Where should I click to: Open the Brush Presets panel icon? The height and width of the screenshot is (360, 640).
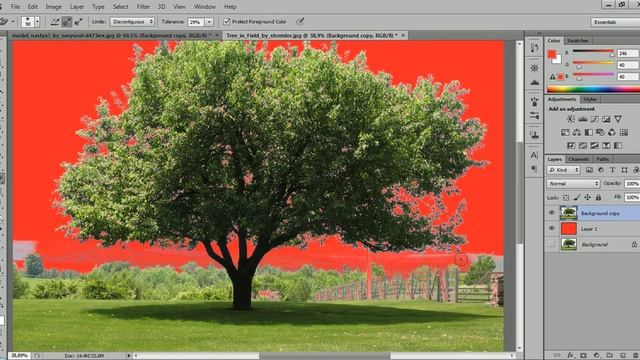coord(534,102)
